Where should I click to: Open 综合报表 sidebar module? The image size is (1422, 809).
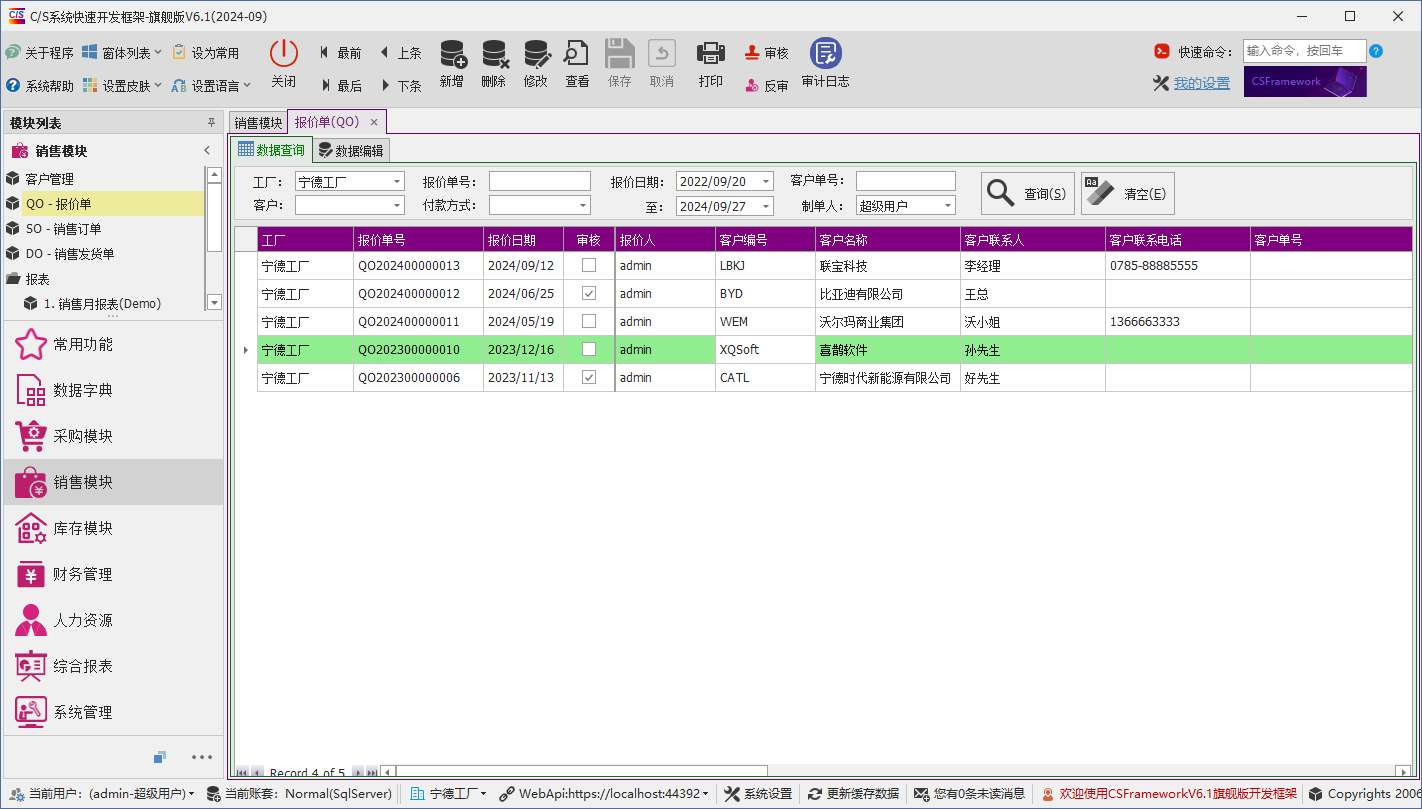click(x=113, y=666)
